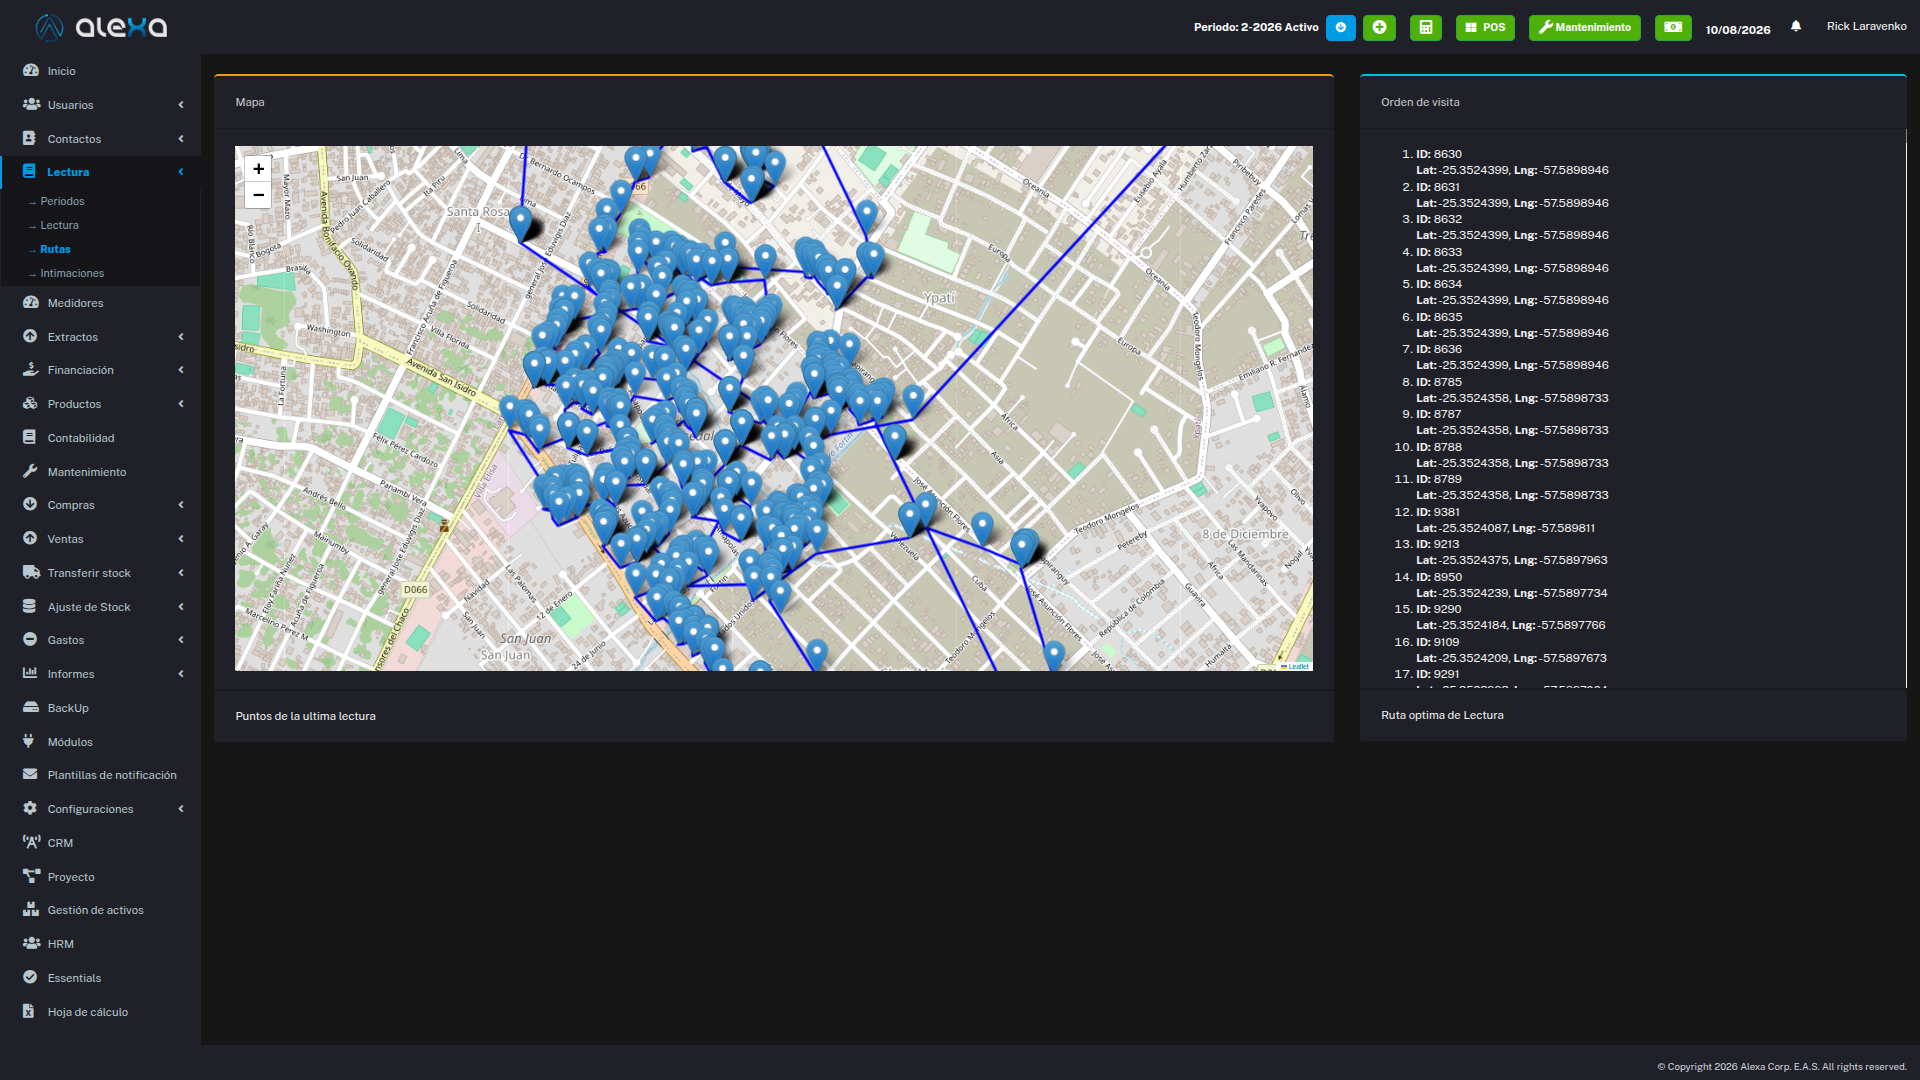Expand the Productos menu chevron

(181, 404)
